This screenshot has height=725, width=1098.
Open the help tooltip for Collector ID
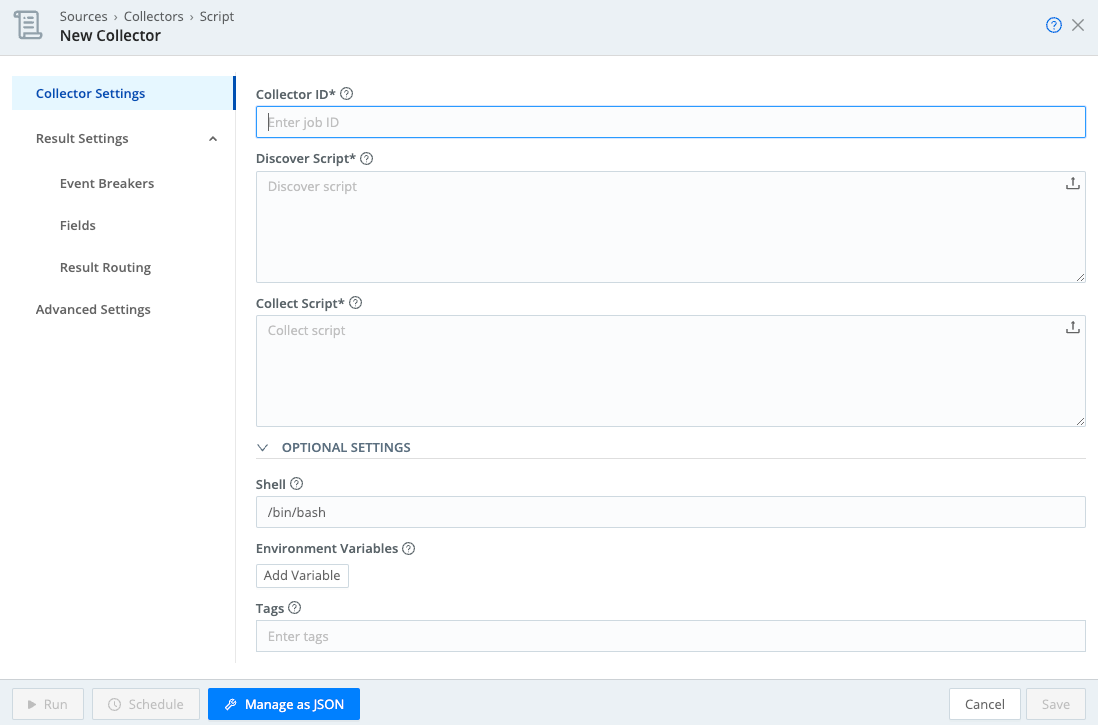(x=346, y=93)
